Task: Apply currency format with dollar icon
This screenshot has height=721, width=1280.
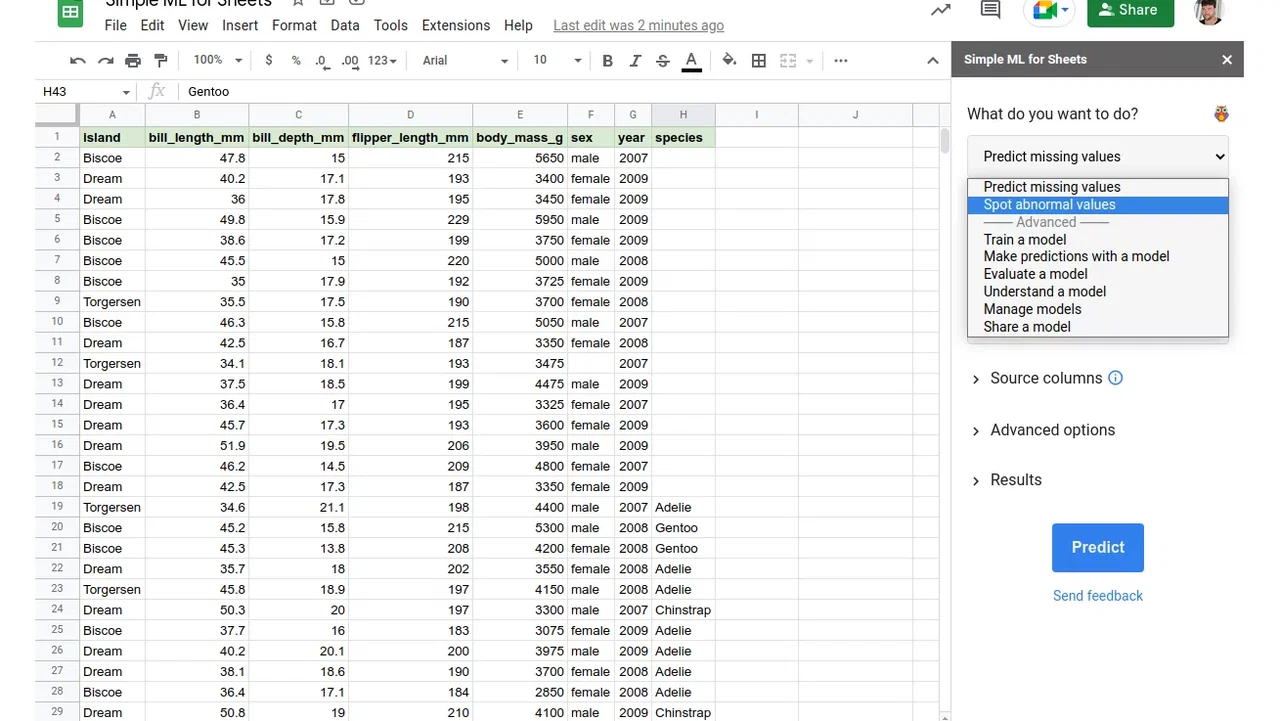Action: [269, 61]
